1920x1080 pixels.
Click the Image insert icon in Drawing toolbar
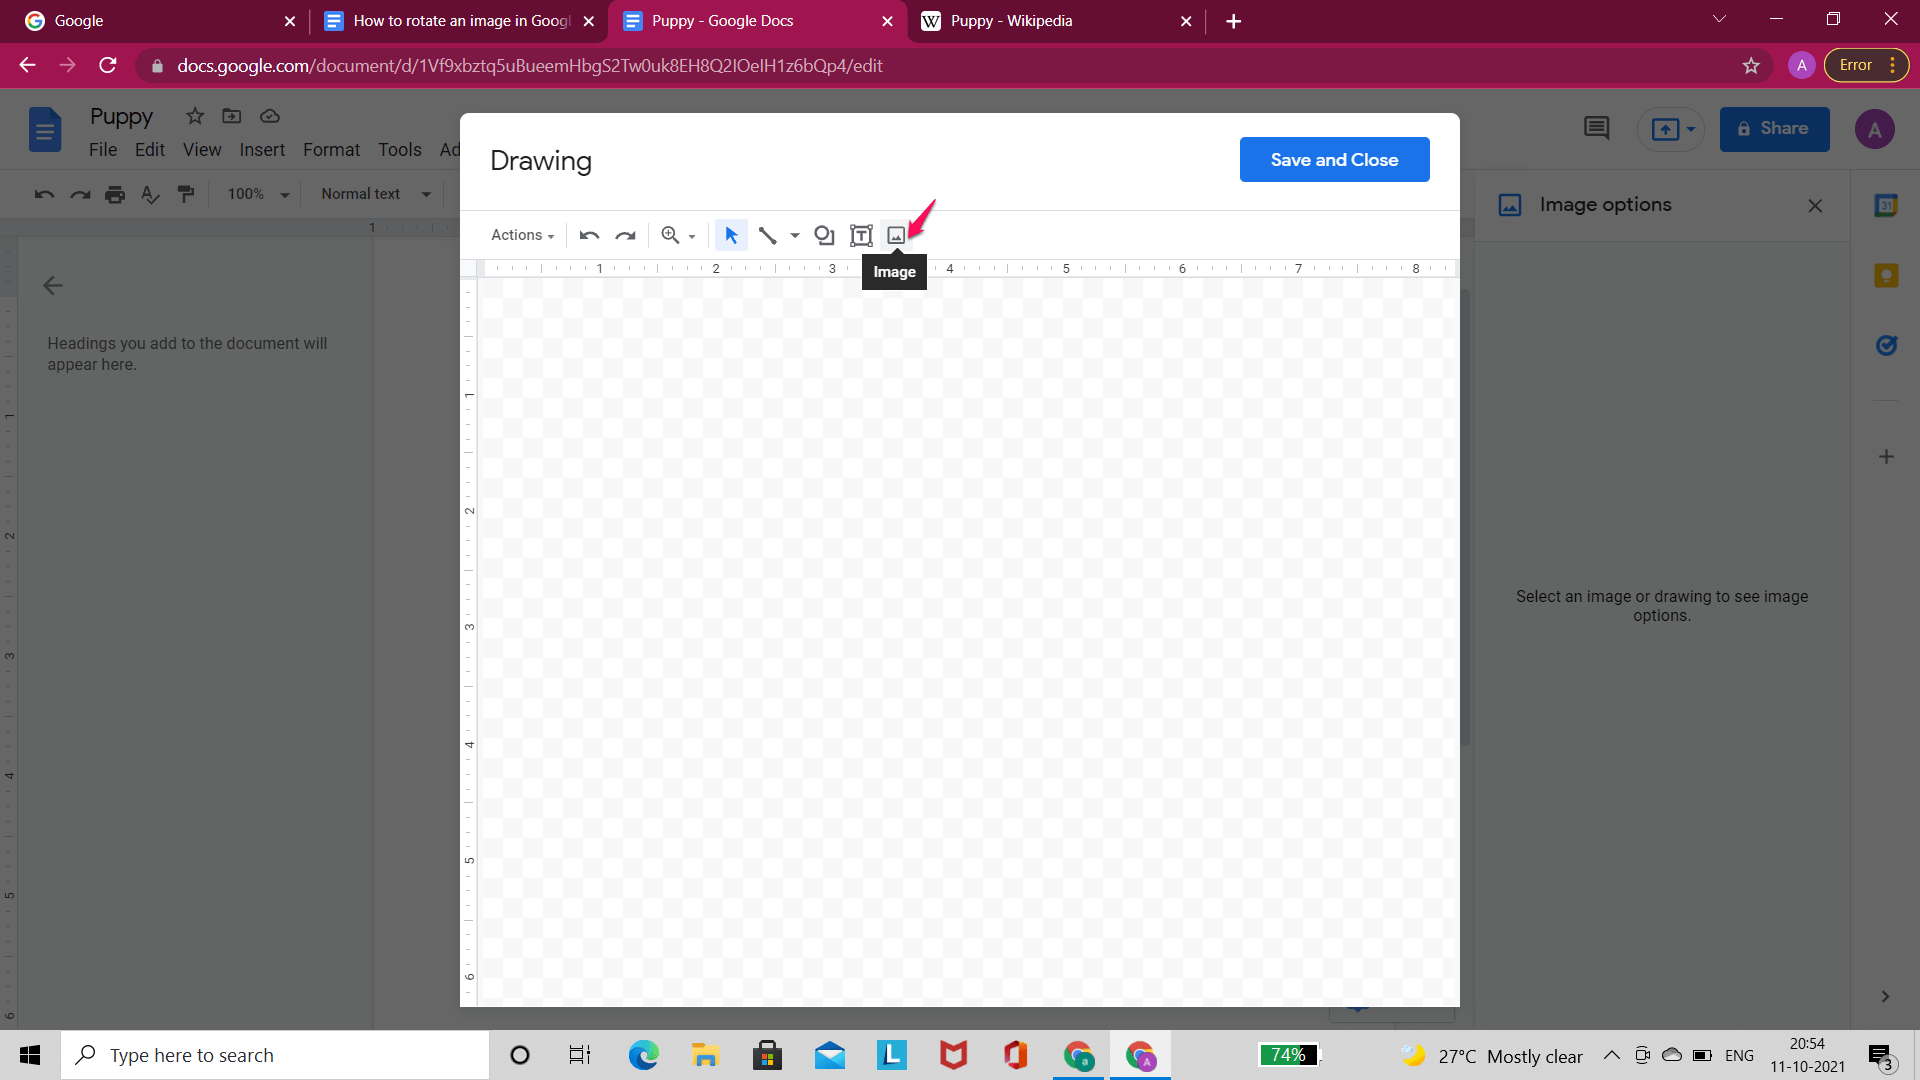894,235
